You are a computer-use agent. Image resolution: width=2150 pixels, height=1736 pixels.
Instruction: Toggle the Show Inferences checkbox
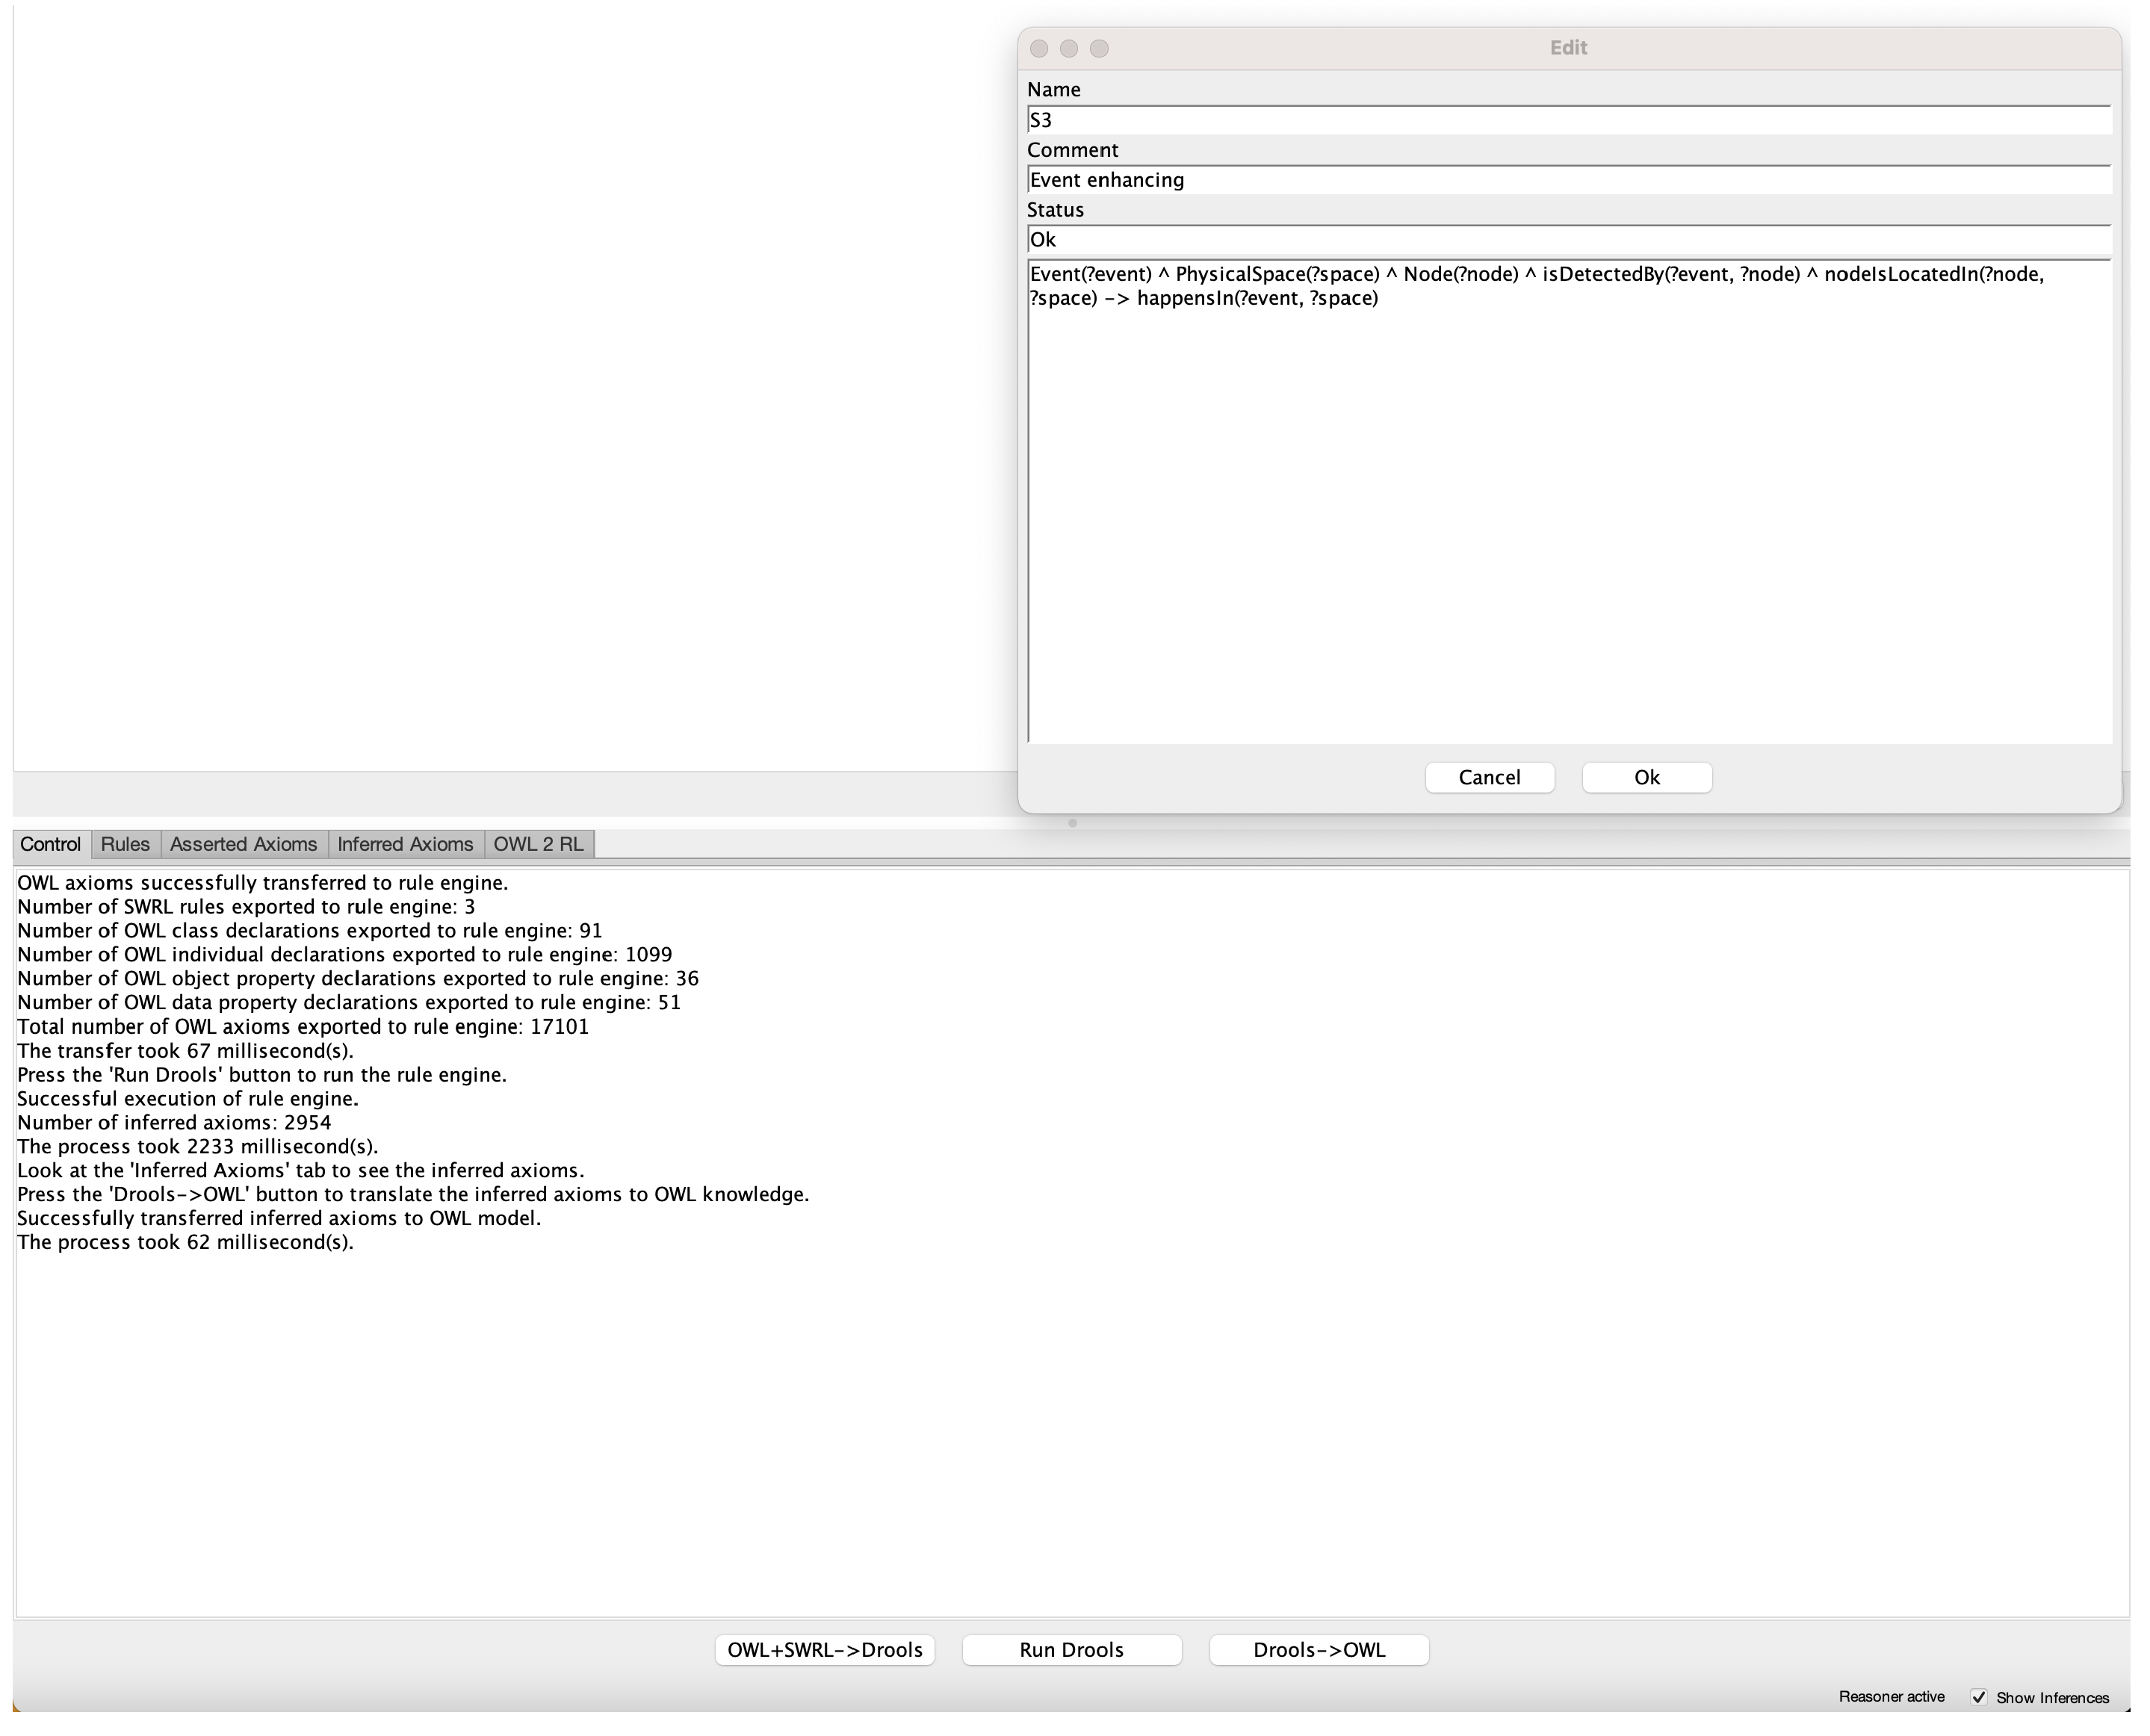tap(1978, 1697)
